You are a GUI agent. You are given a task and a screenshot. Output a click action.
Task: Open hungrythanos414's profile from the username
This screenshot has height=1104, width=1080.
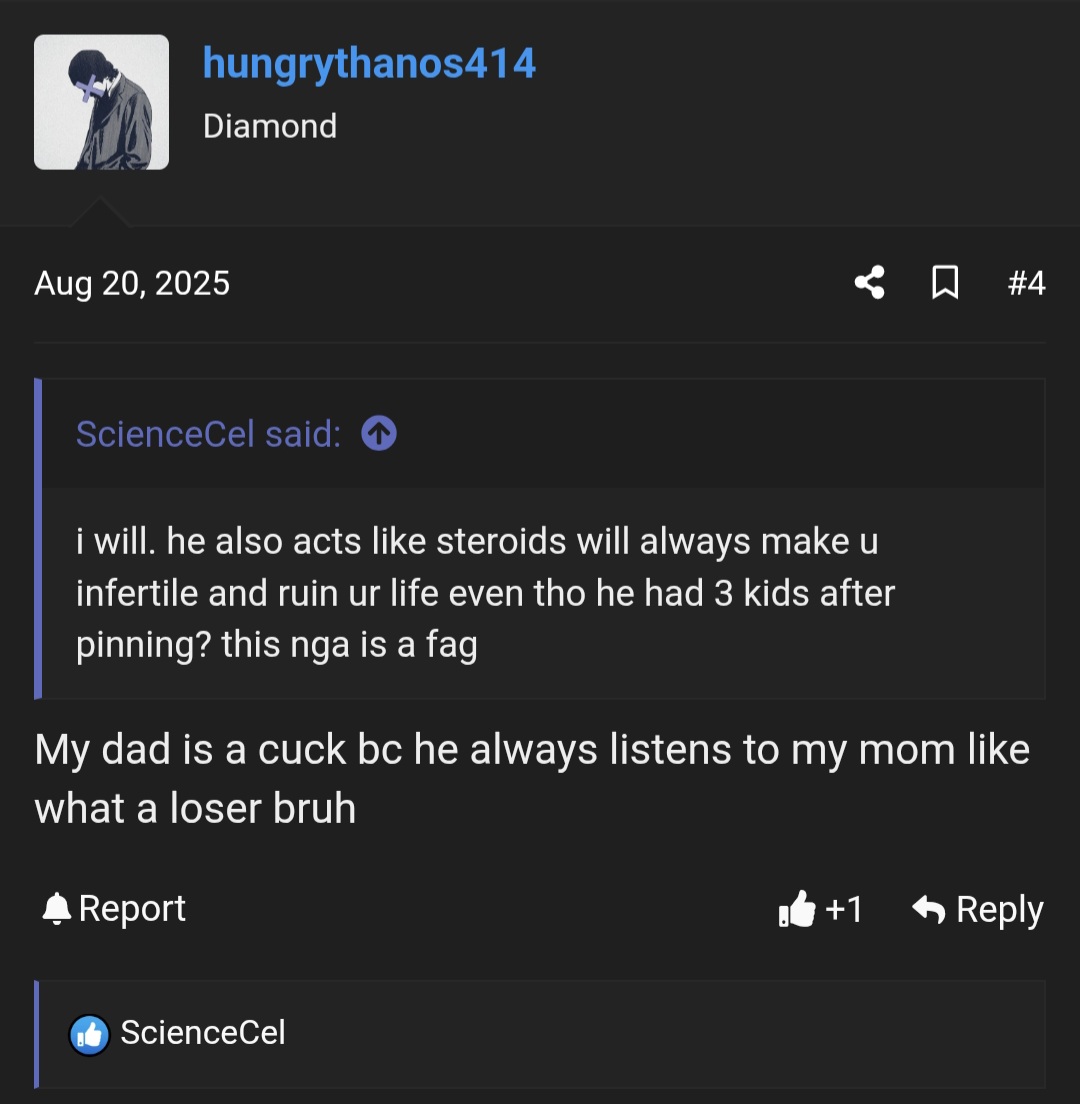click(x=369, y=64)
